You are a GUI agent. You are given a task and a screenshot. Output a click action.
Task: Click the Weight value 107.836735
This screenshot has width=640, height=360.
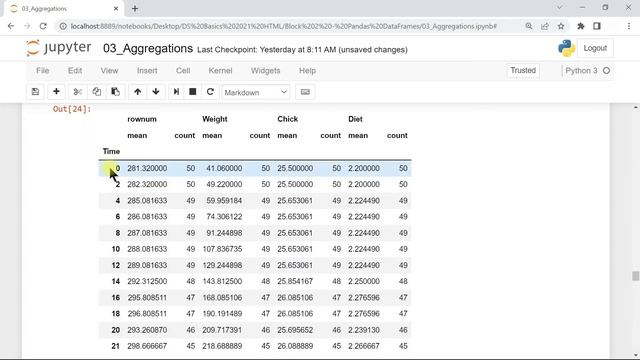(x=222, y=249)
